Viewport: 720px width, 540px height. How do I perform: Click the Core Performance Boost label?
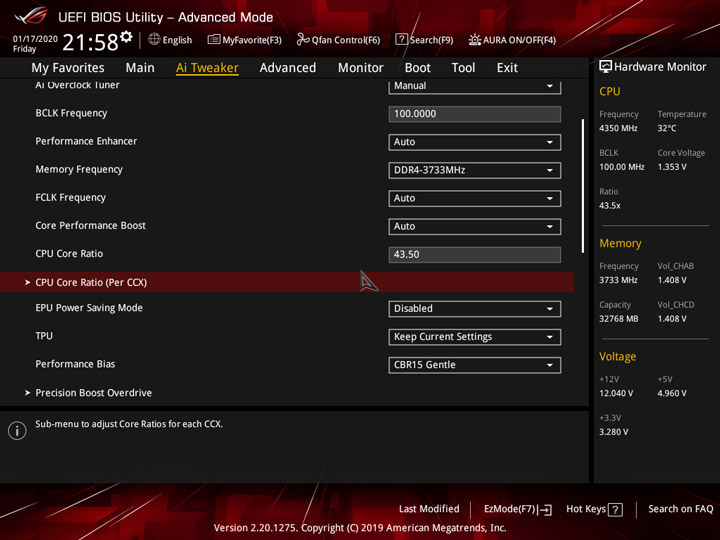click(x=90, y=225)
